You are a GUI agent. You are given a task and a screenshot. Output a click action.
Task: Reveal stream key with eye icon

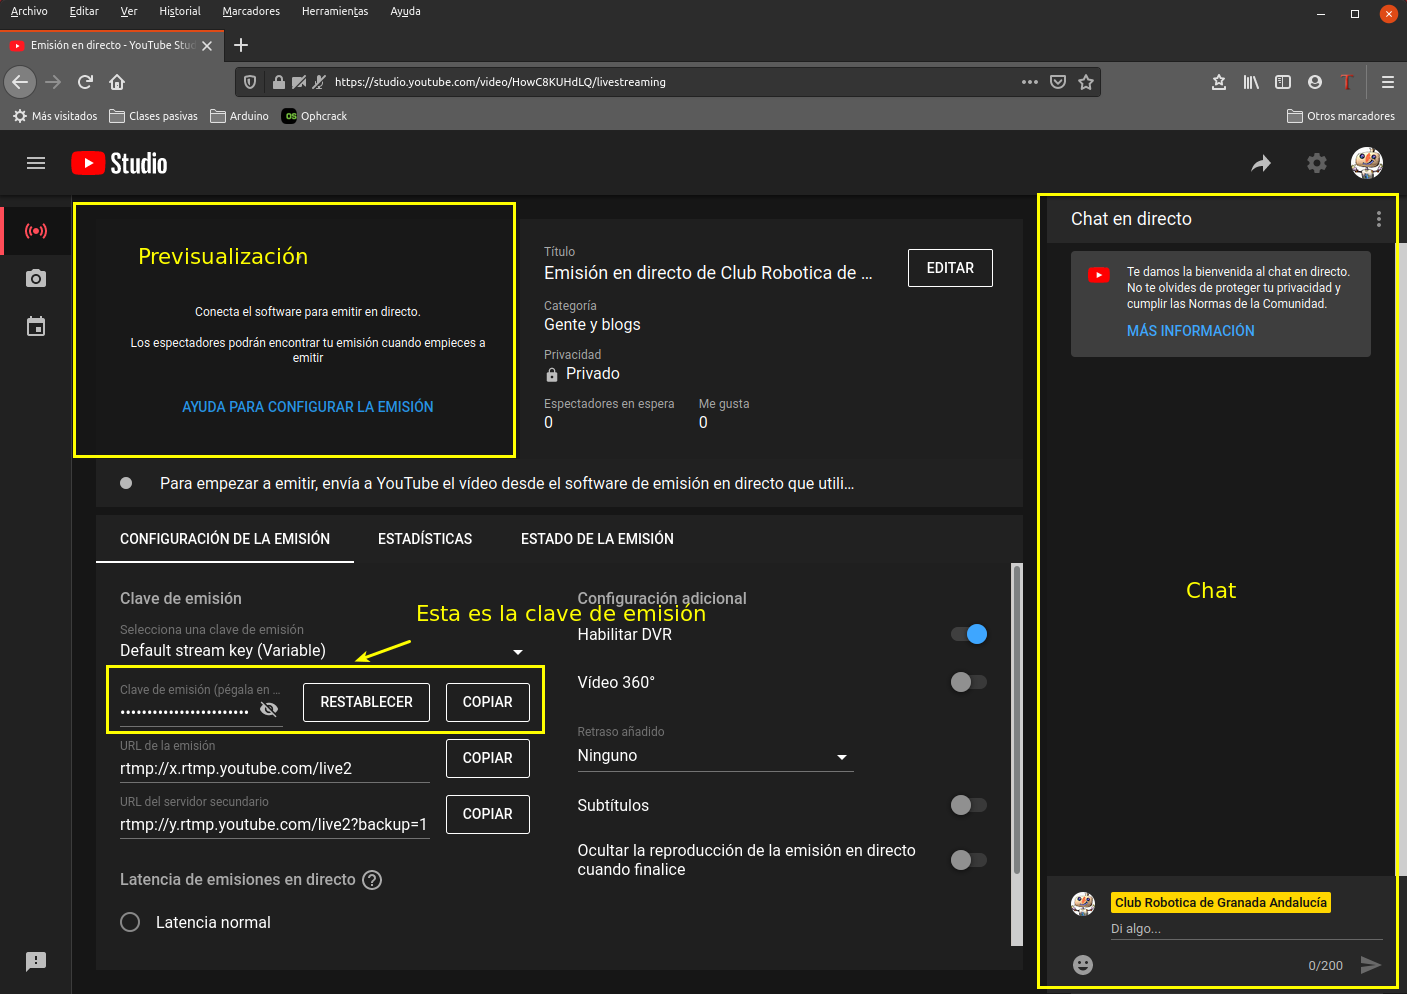point(269,709)
